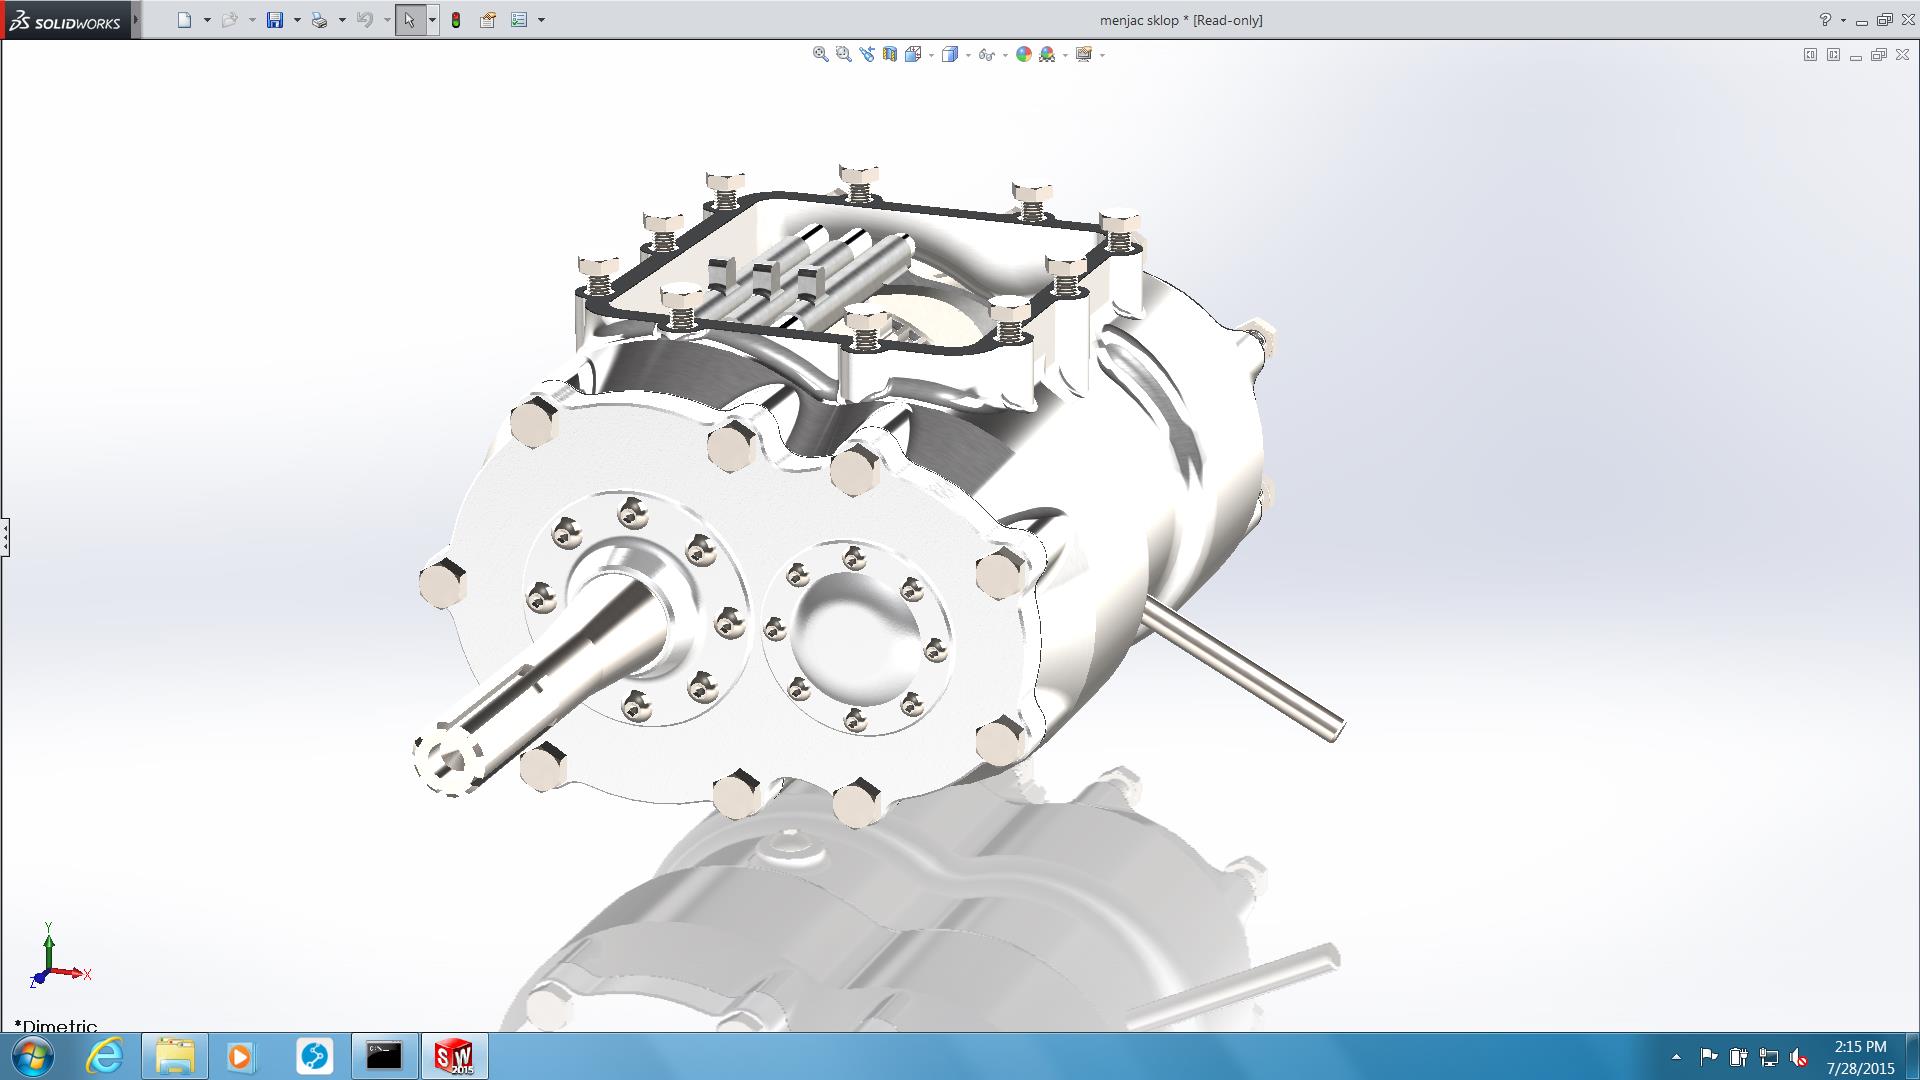Viewport: 1920px width, 1080px height.
Task: Open the Options icon dropdown arrow
Action: pyautogui.click(x=541, y=20)
